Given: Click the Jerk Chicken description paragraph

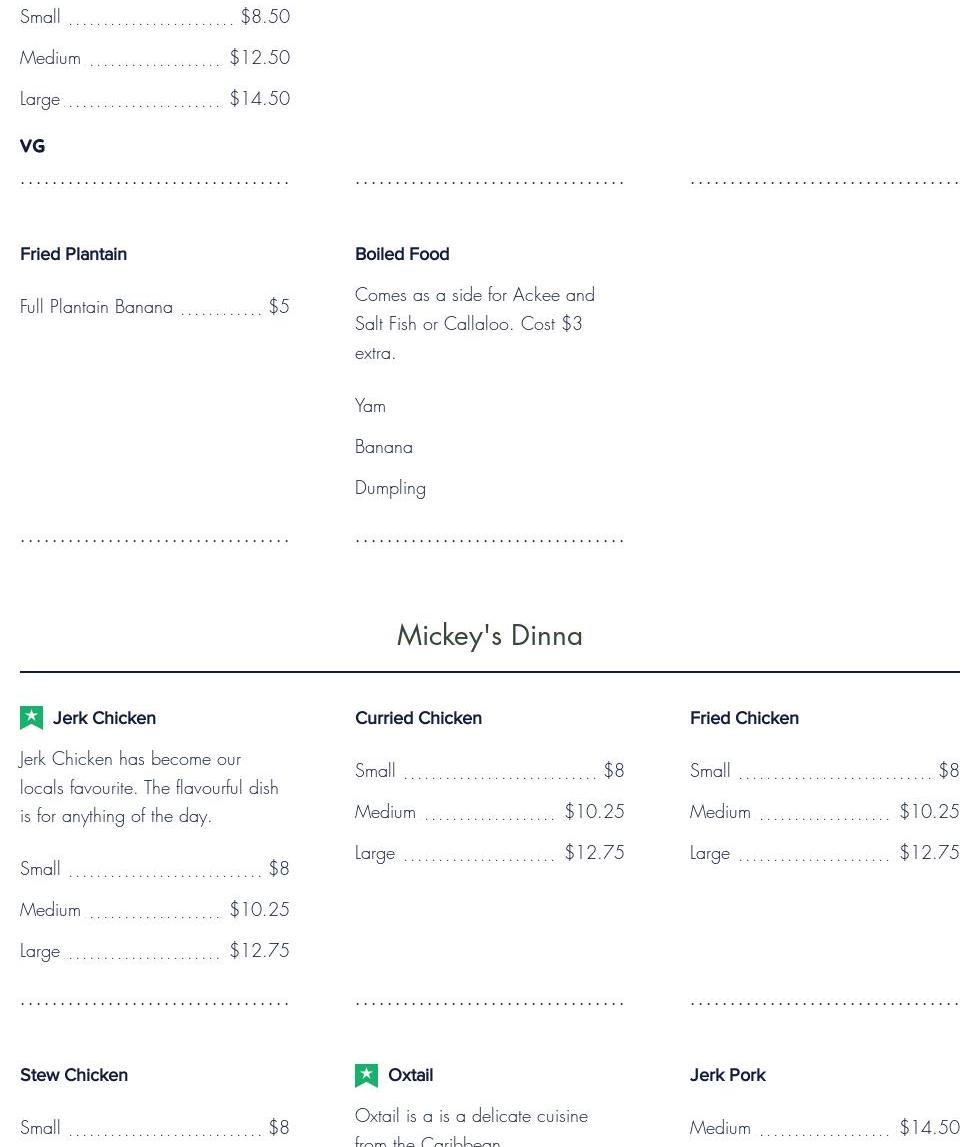Looking at the screenshot, I should click(149, 787).
